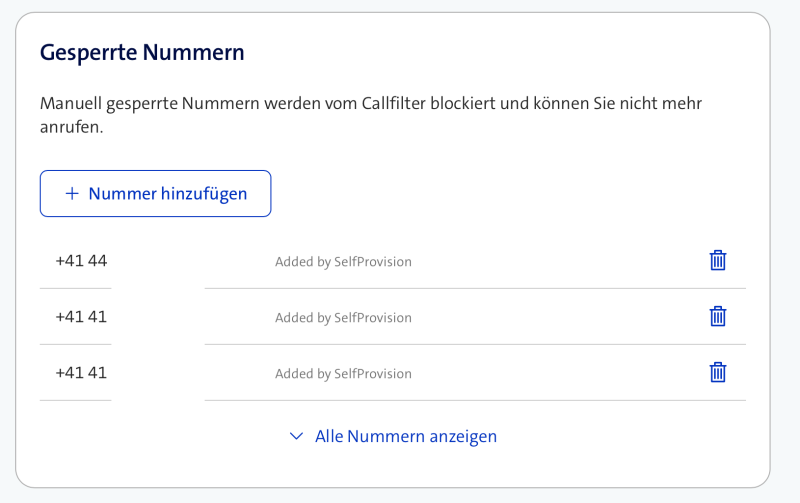
Task: Open the "Alle Nummern anzeigen" link
Action: 405,436
